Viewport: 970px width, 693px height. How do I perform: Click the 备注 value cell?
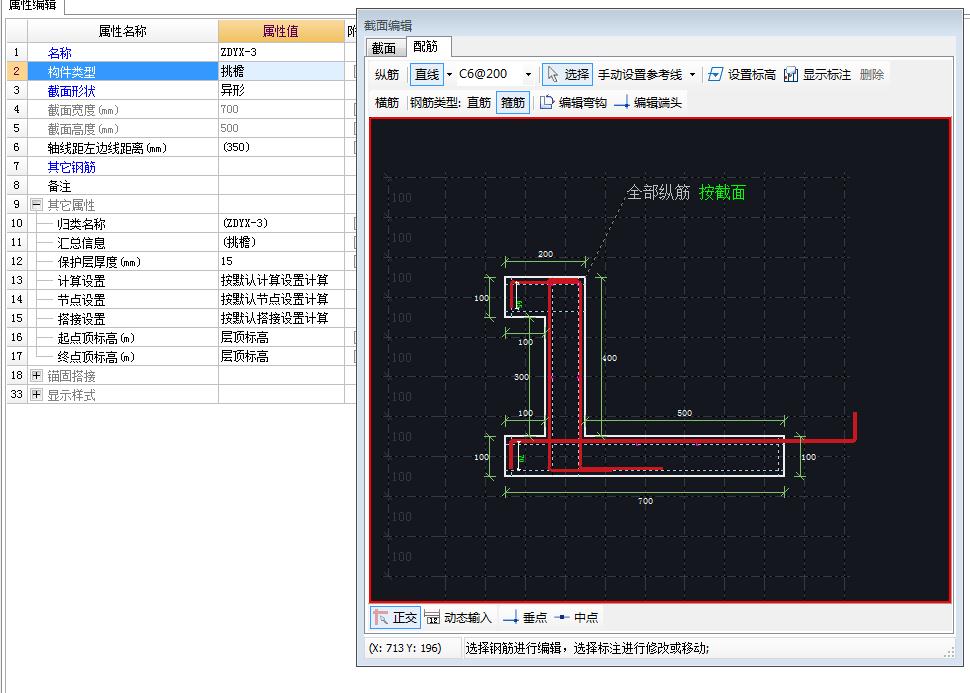[281, 185]
